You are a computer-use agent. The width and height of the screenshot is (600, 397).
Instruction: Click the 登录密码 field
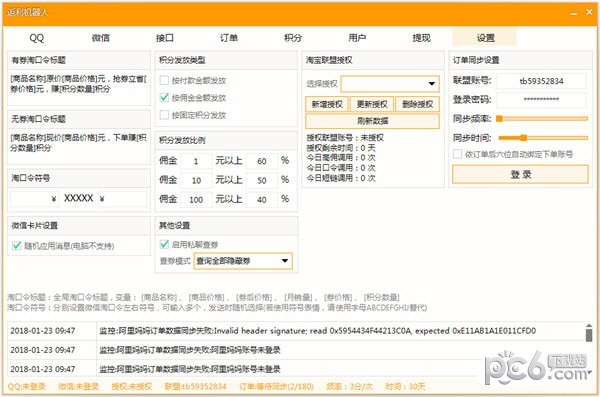point(541,100)
